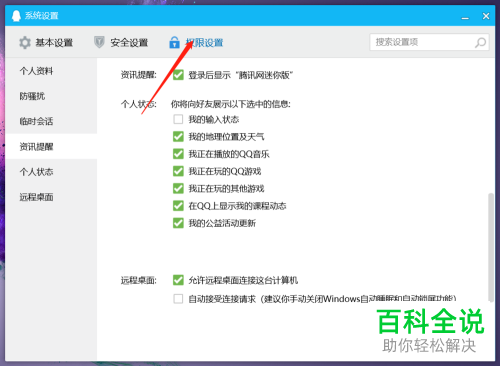Enable 自动接受连接请求 checkbox
The height and width of the screenshot is (366, 500).
[178, 299]
